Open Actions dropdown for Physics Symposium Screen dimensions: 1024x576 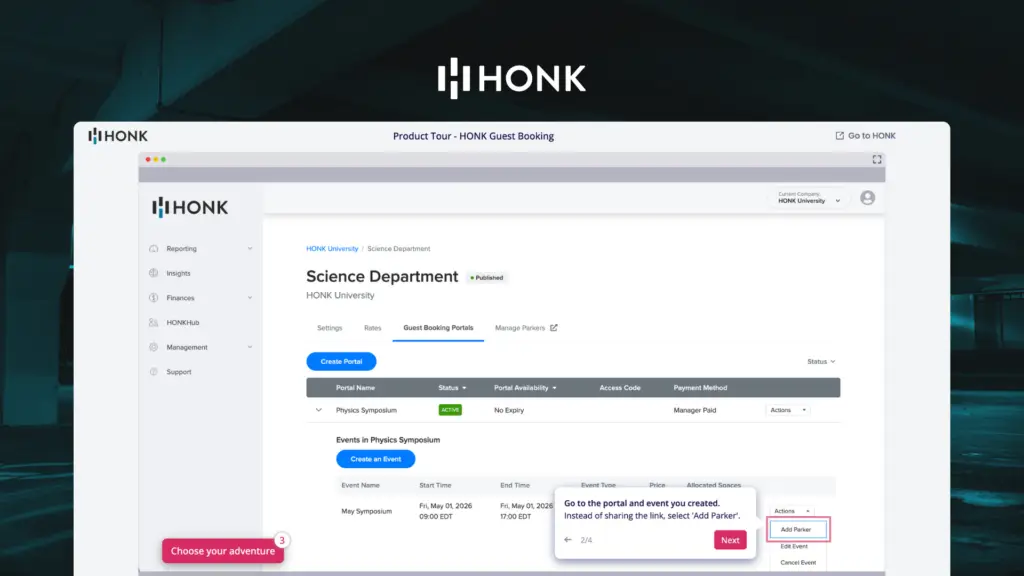point(788,410)
